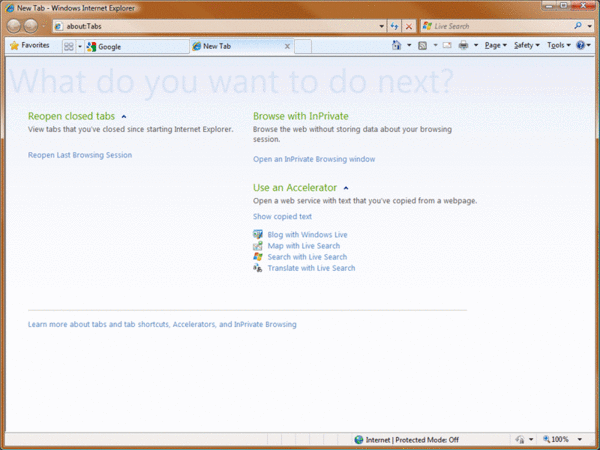
Task: Click the Back navigation button
Action: pyautogui.click(x=14, y=26)
